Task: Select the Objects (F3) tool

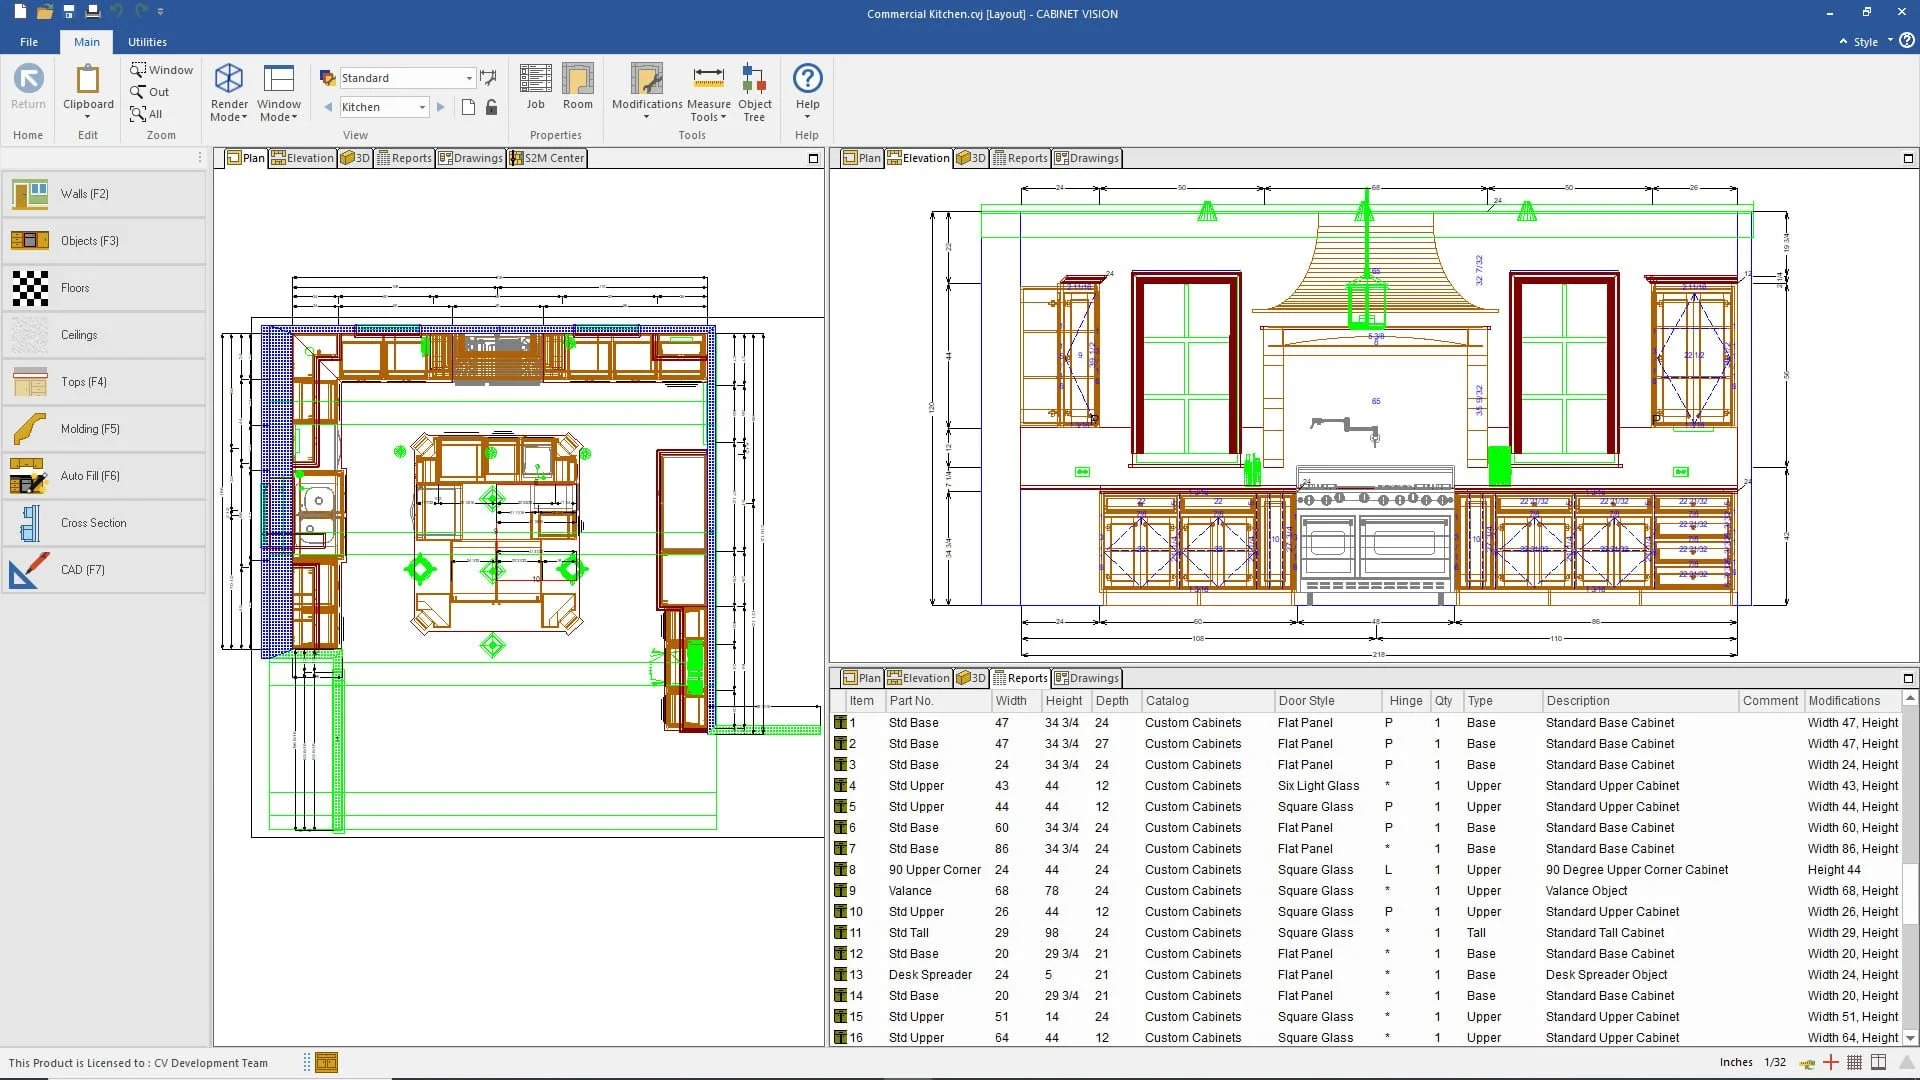Action: pyautogui.click(x=88, y=240)
